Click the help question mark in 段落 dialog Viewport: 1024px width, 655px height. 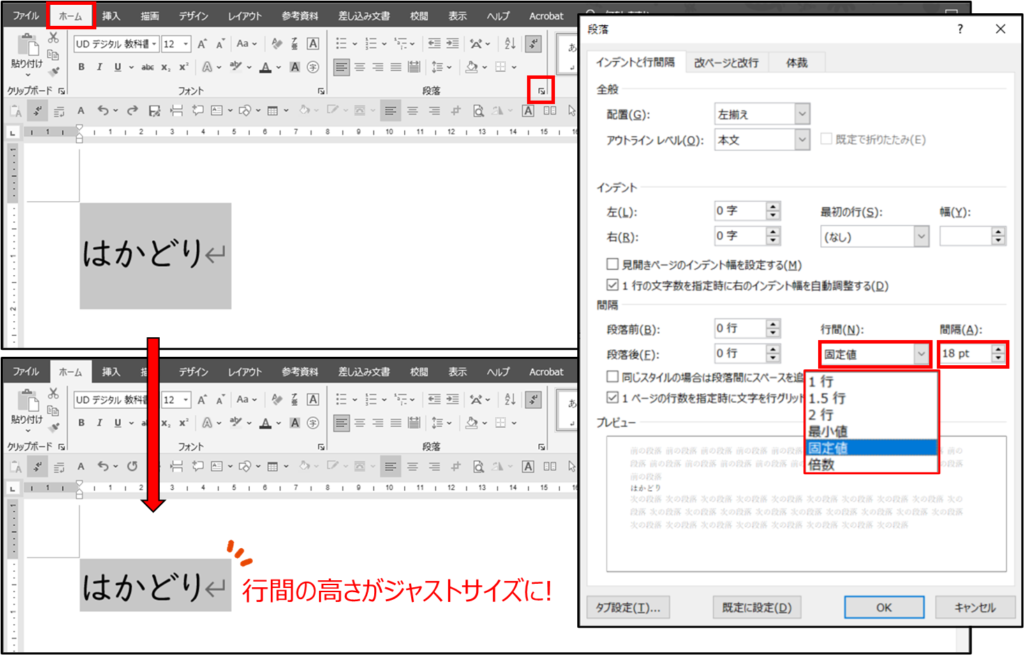(961, 30)
